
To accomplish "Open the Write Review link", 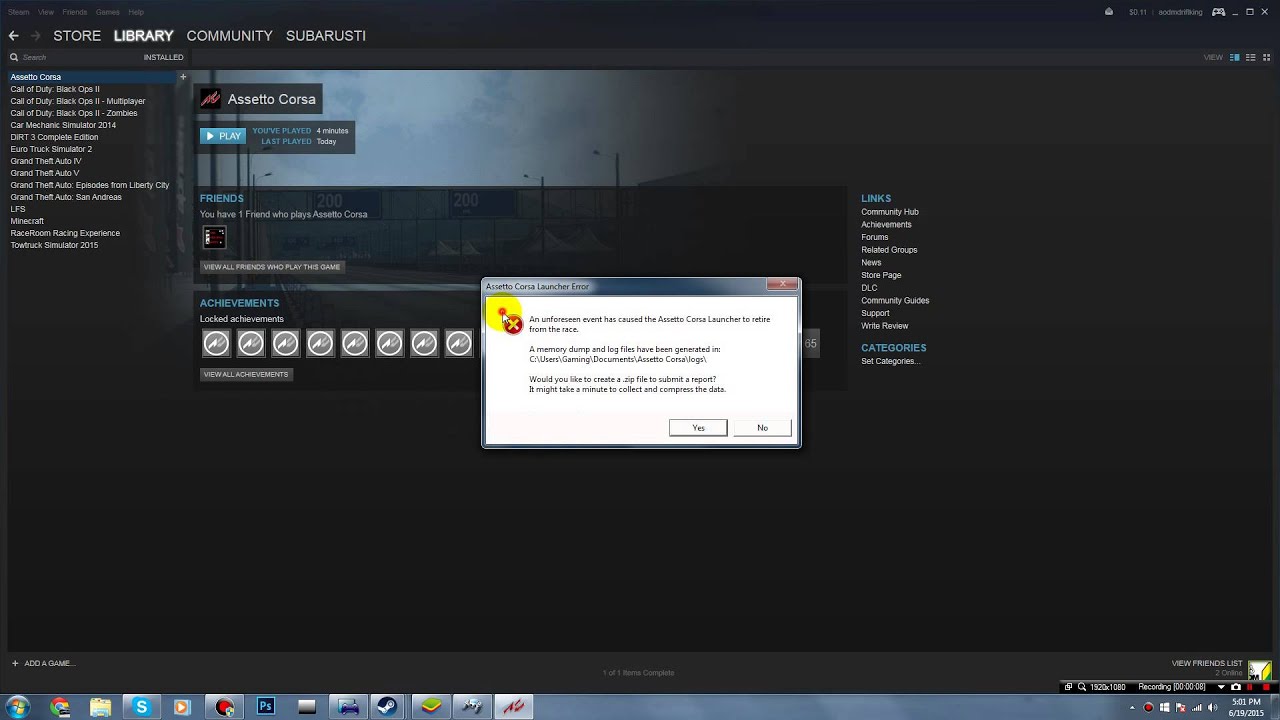I will (885, 326).
